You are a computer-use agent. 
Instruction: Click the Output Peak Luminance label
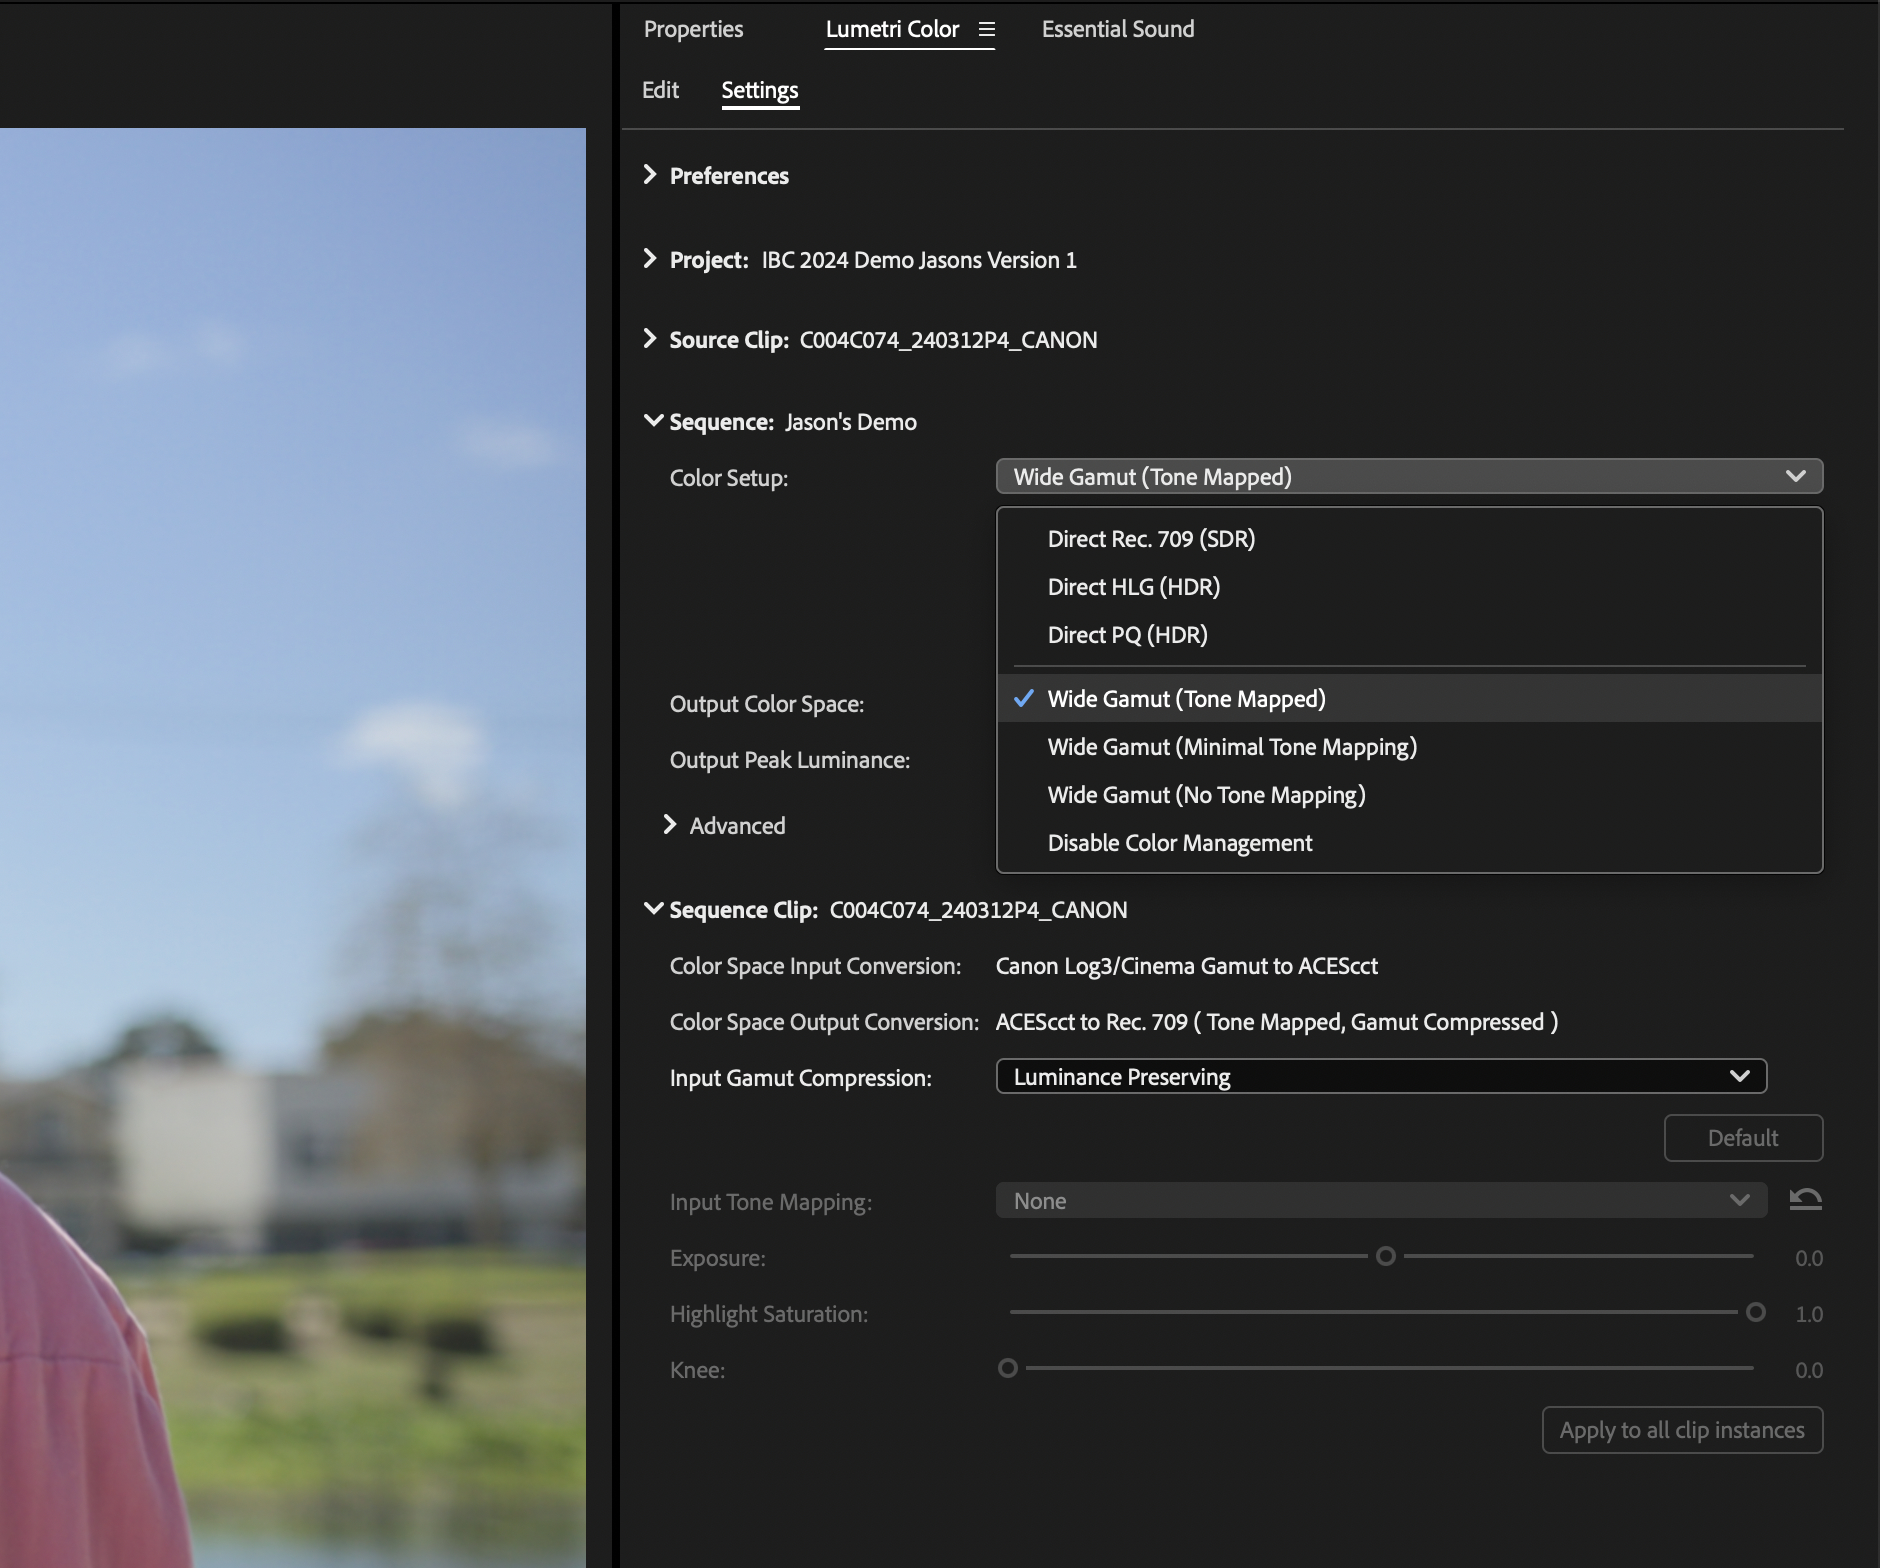pos(790,760)
